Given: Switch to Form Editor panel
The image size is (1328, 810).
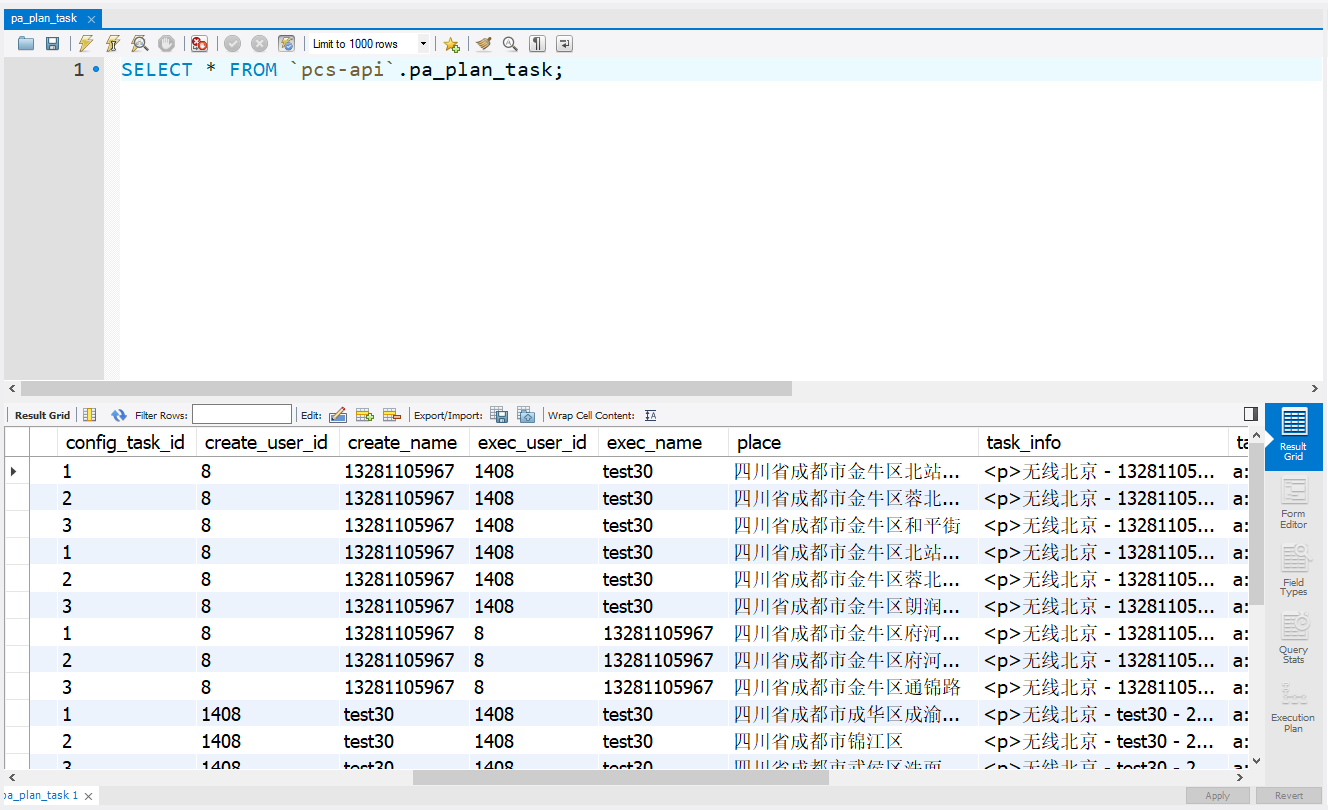Looking at the screenshot, I should [x=1293, y=503].
